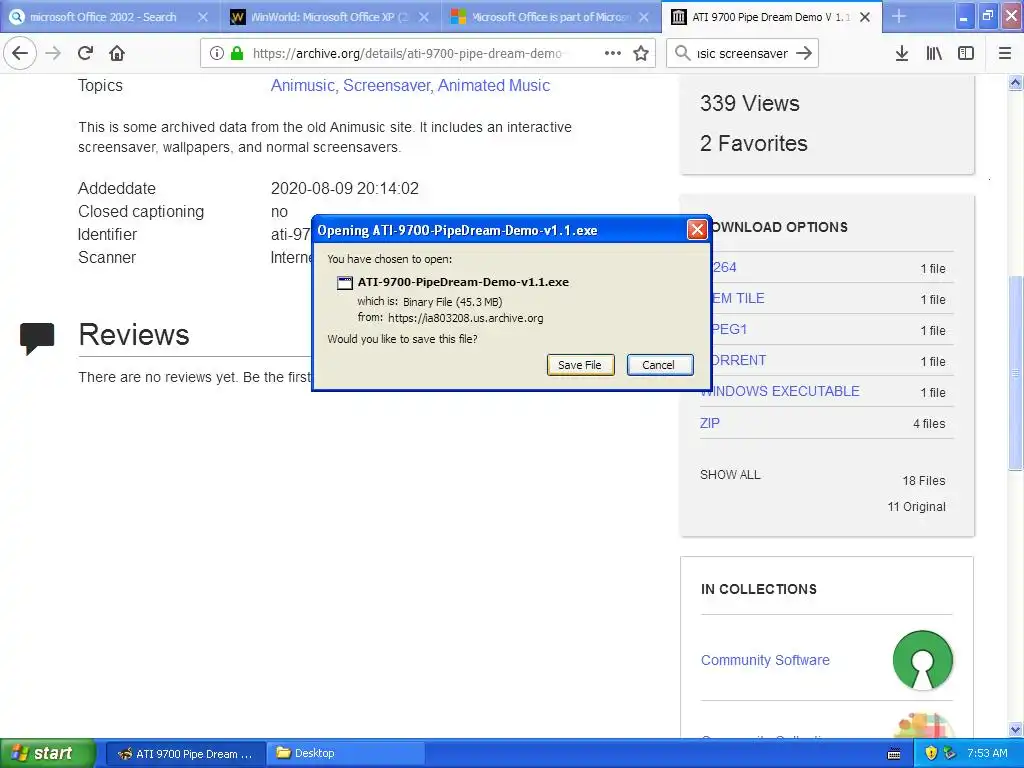
Task: Open Community Software collection link
Action: pyautogui.click(x=765, y=660)
